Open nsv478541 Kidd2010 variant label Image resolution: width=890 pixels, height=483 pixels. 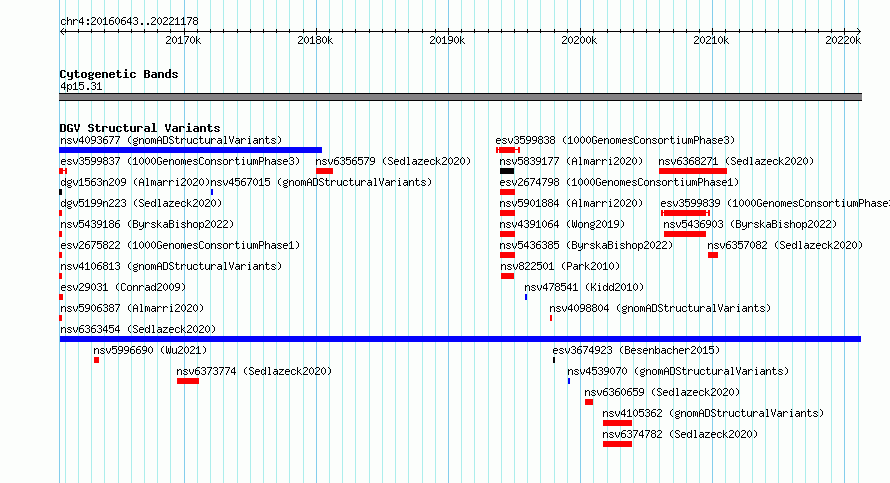click(x=584, y=287)
